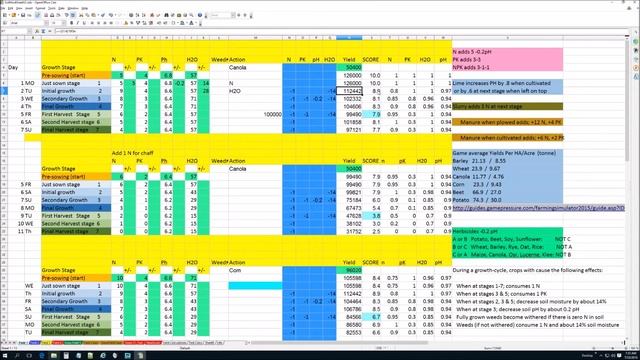Click the Sum icon in formula bar
This screenshot has height=360, width=640.
43,31
